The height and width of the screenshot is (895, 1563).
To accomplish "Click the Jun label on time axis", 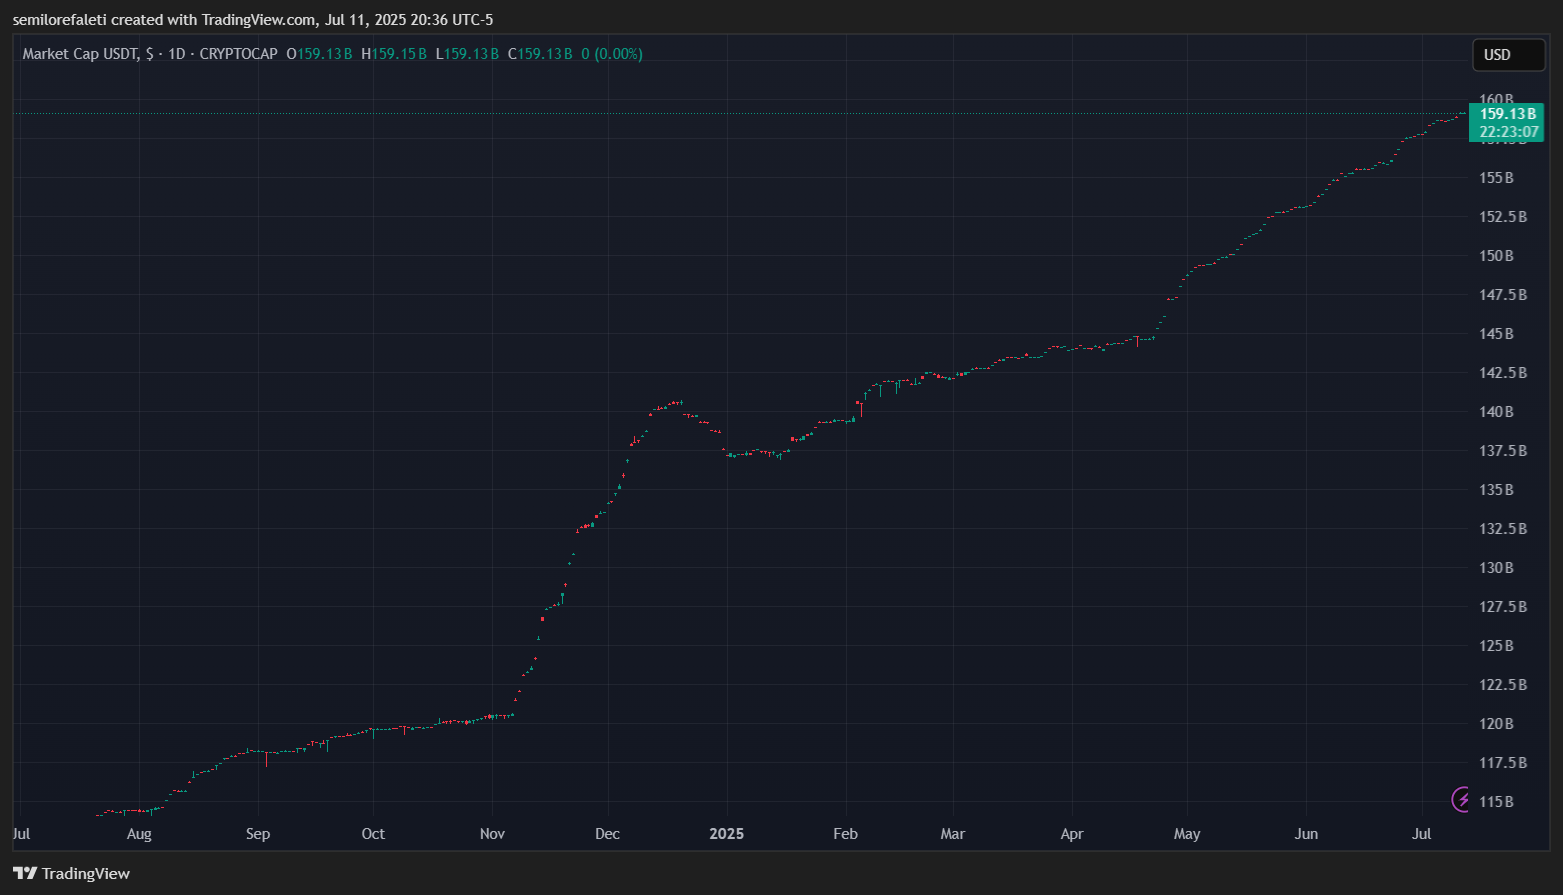I will pyautogui.click(x=1306, y=834).
